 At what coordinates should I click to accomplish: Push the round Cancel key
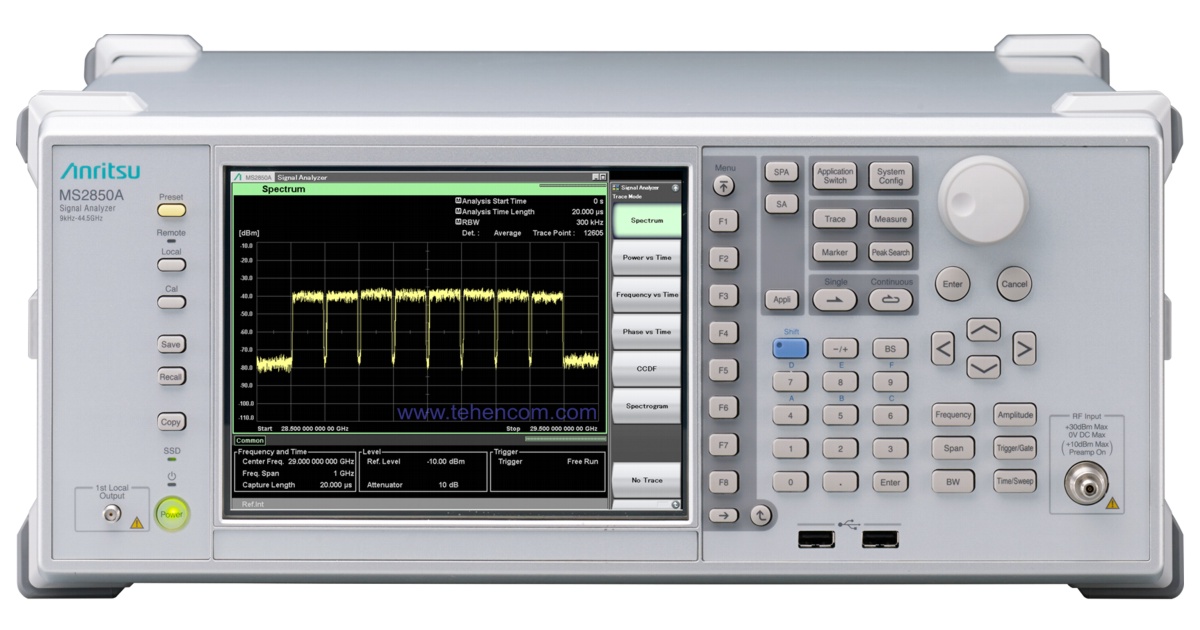(x=1014, y=284)
